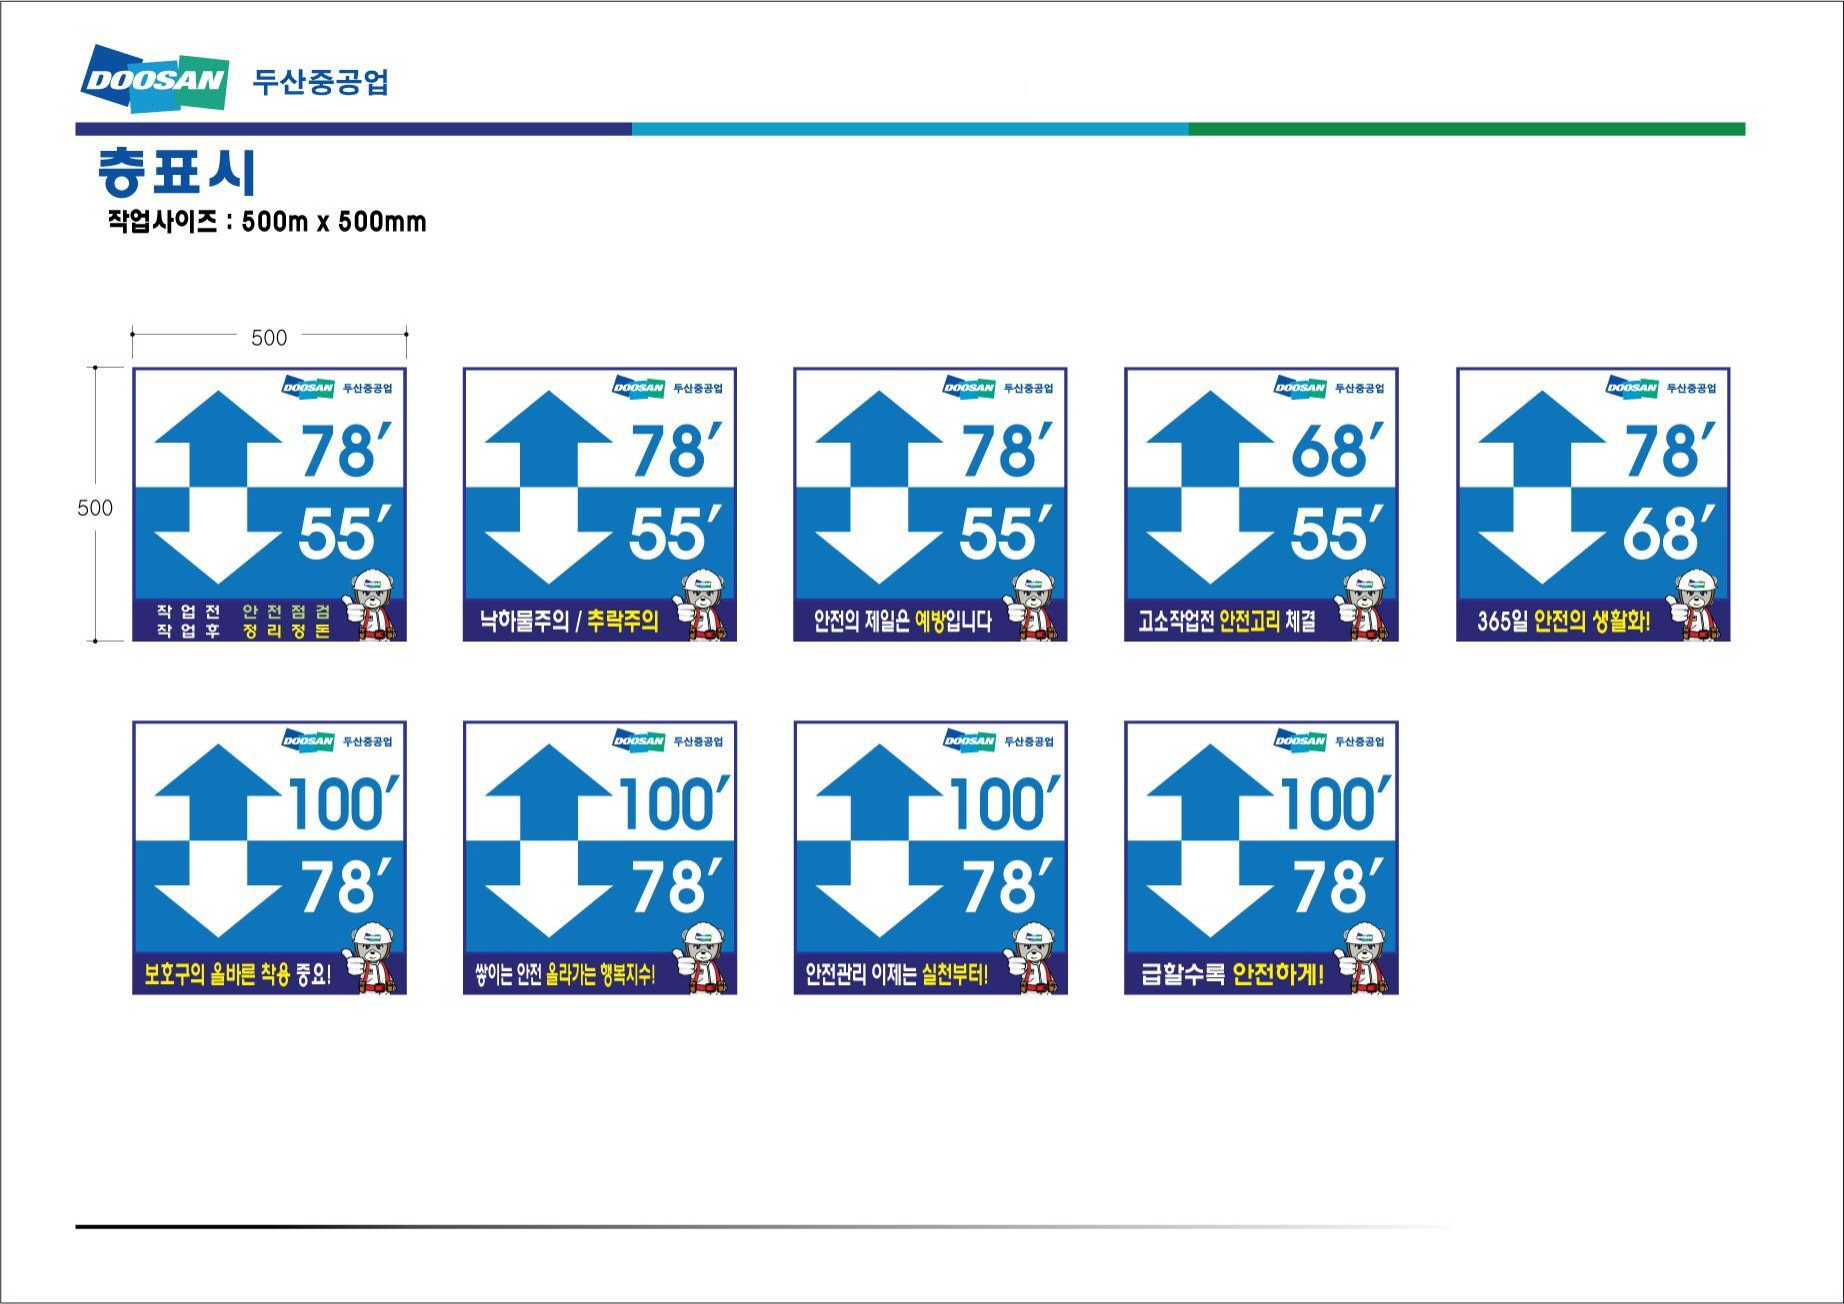Image resolution: width=1844 pixels, height=1304 pixels.
Task: Pick the light blue header bar segment
Action: (x=909, y=129)
